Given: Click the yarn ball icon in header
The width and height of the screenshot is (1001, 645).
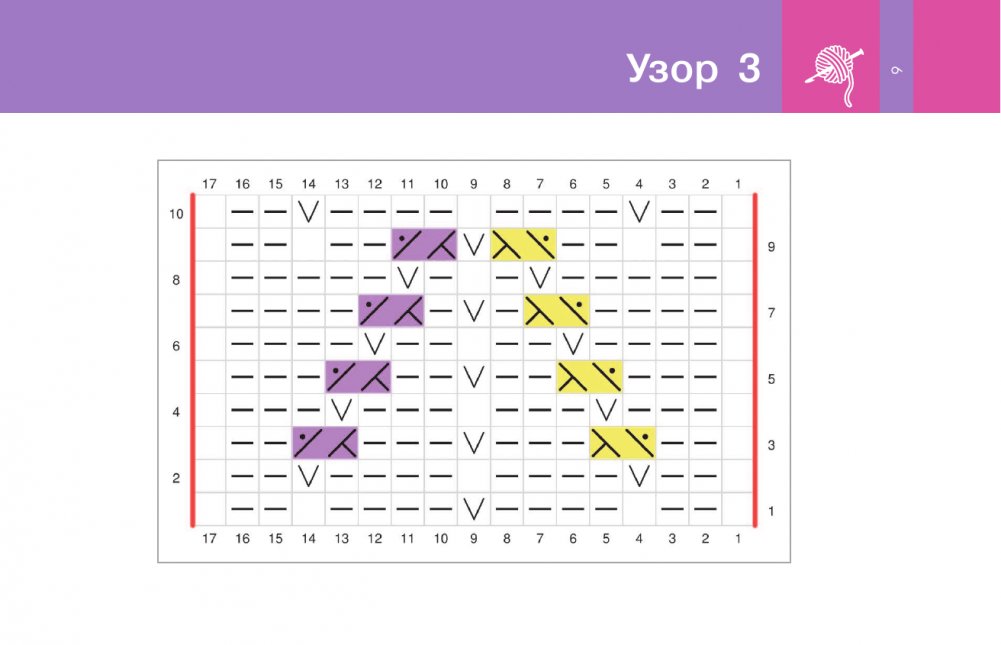Looking at the screenshot, I should pos(830,70).
